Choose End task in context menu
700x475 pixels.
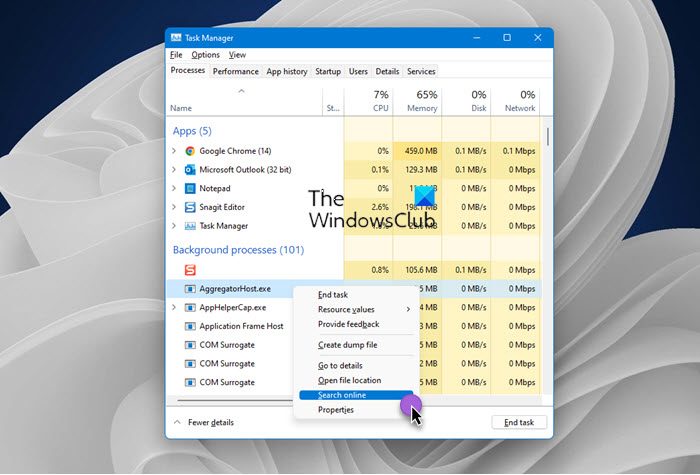pos(333,295)
